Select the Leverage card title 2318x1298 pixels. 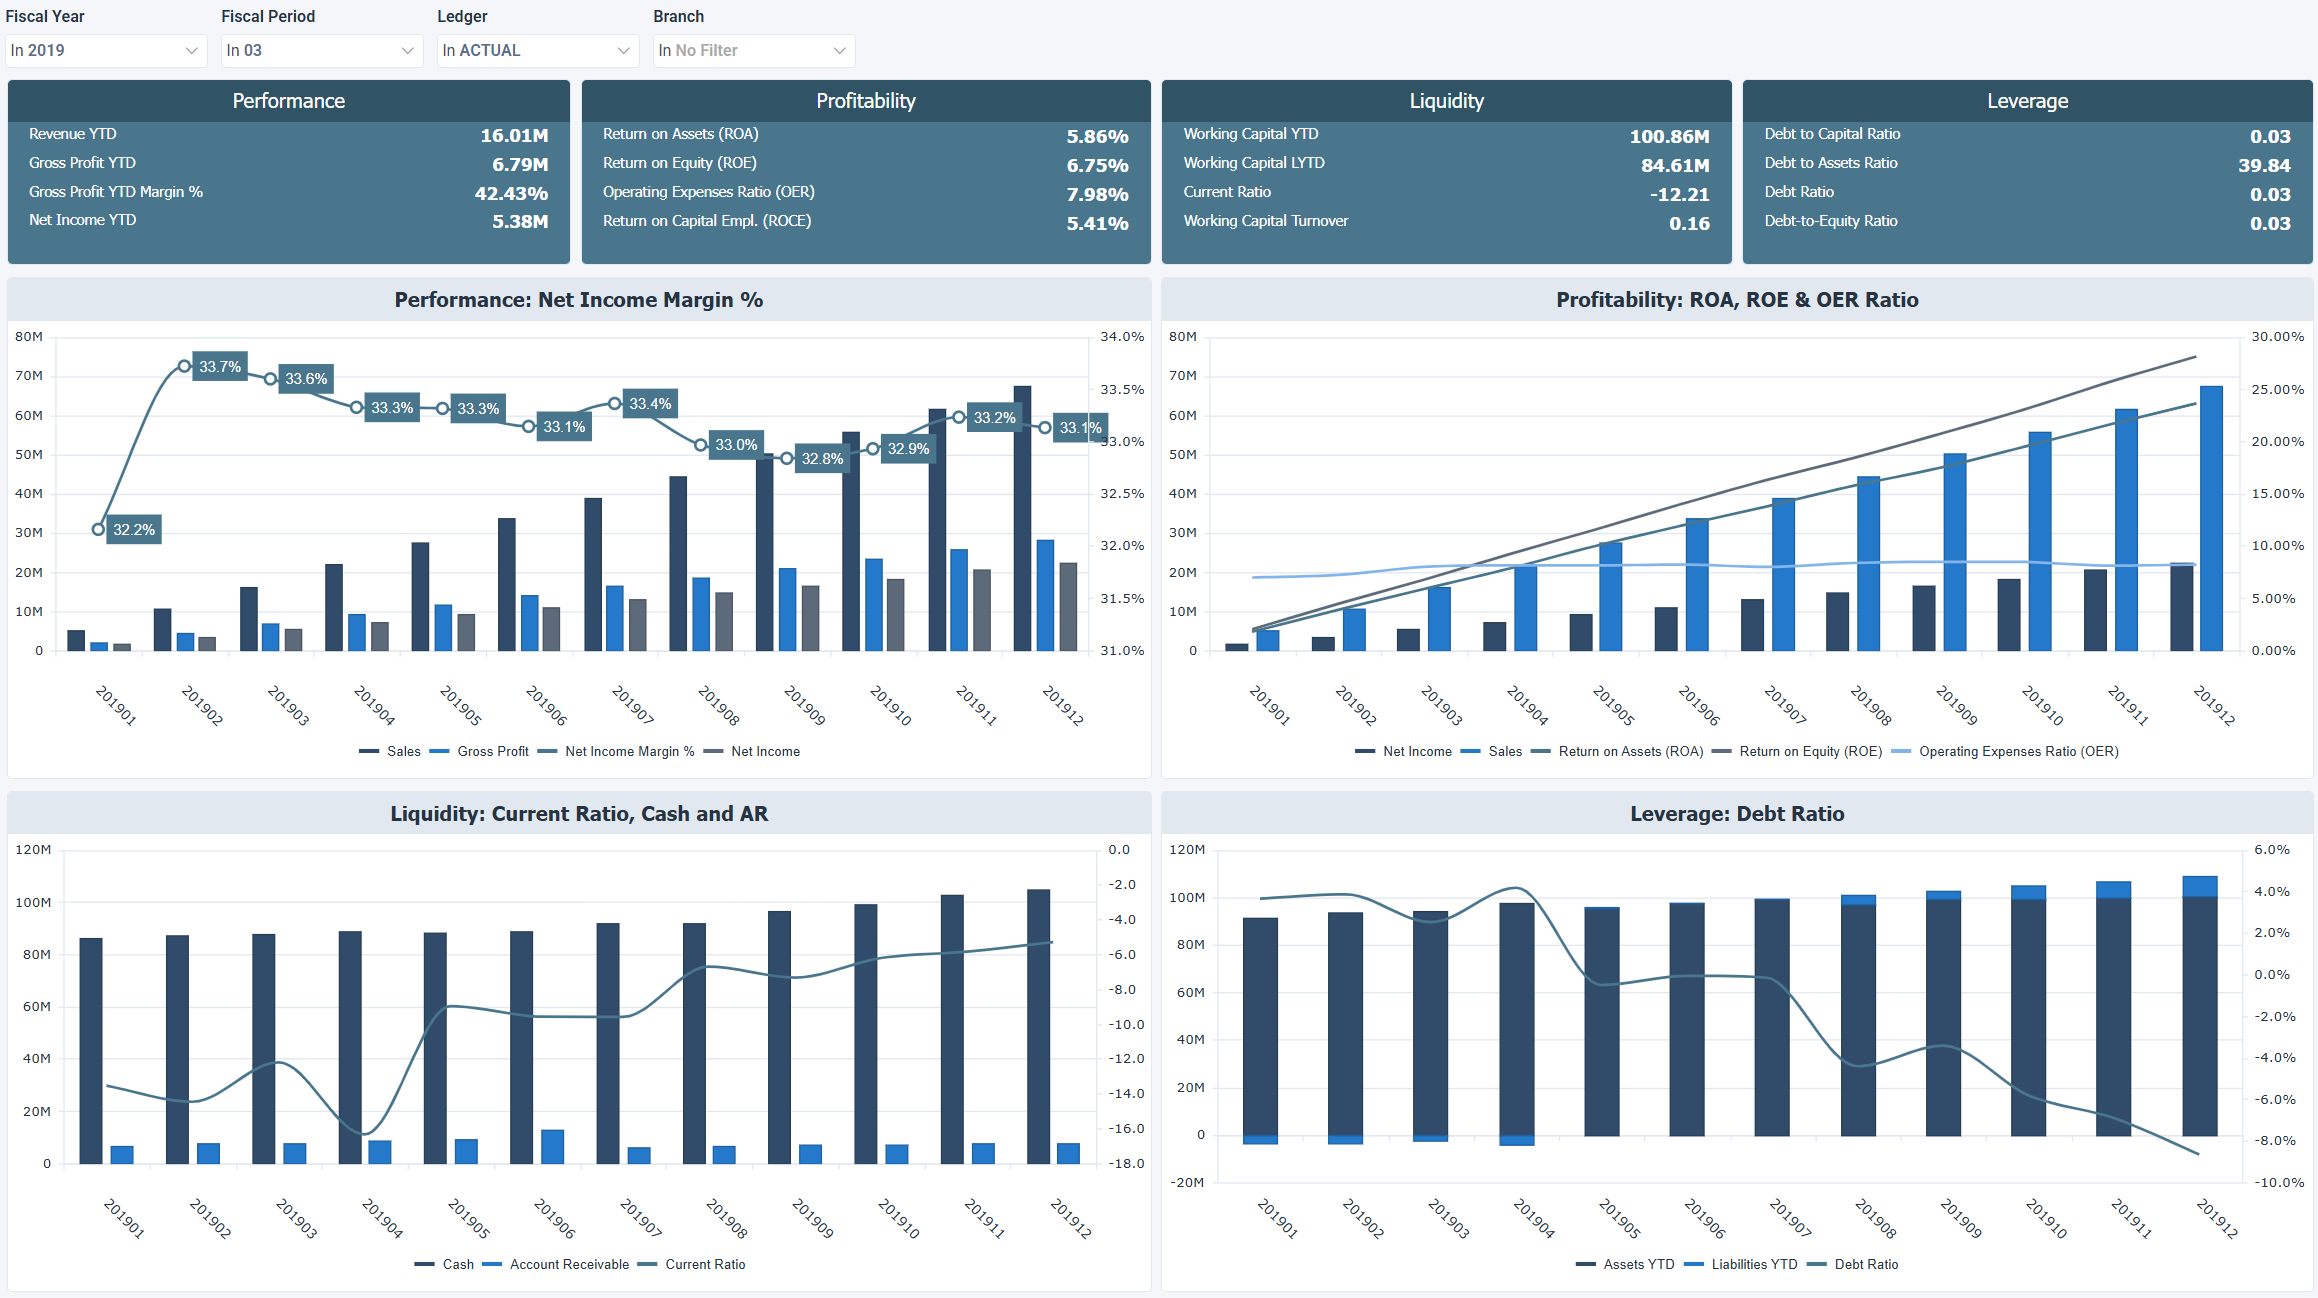2027,100
